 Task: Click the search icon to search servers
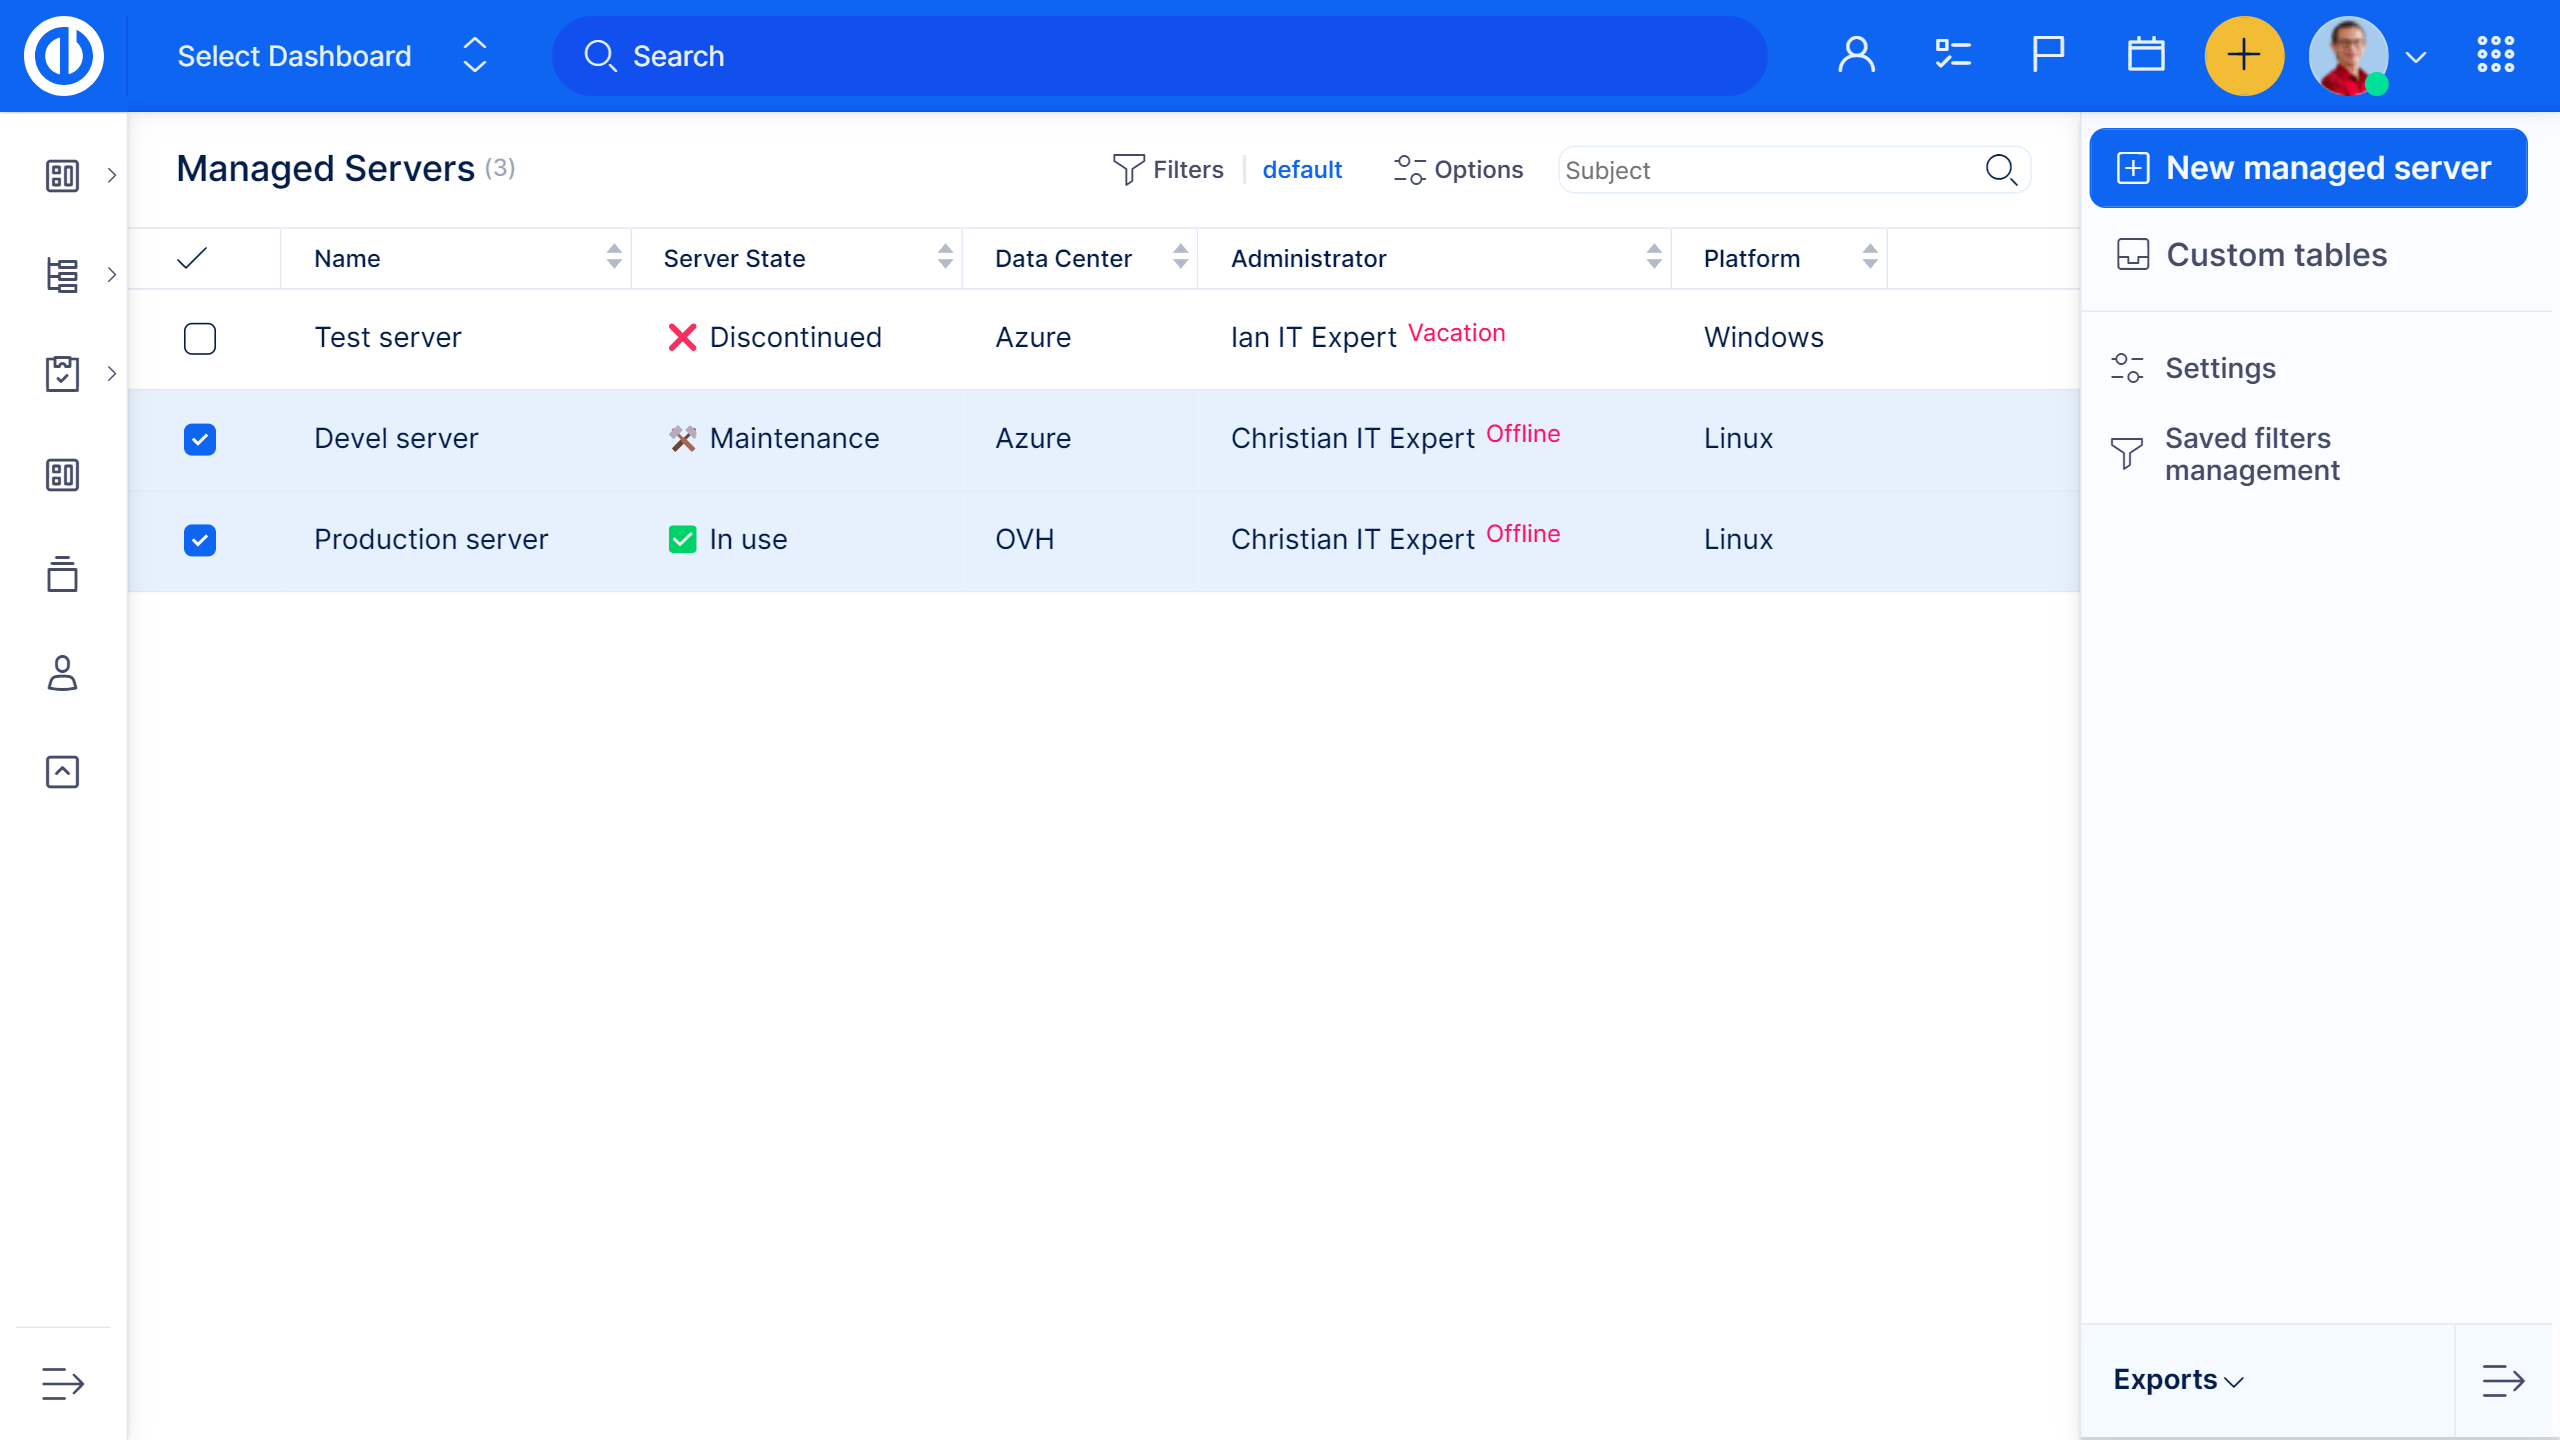click(x=2001, y=169)
